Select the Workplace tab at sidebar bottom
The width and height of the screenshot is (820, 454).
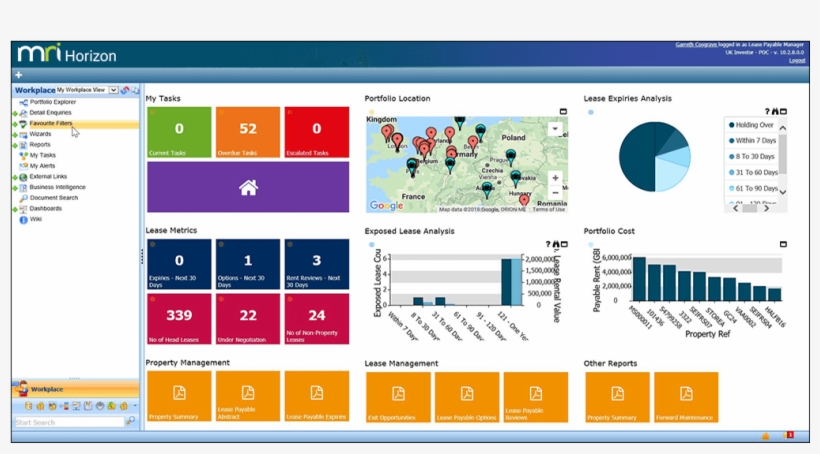pos(75,389)
